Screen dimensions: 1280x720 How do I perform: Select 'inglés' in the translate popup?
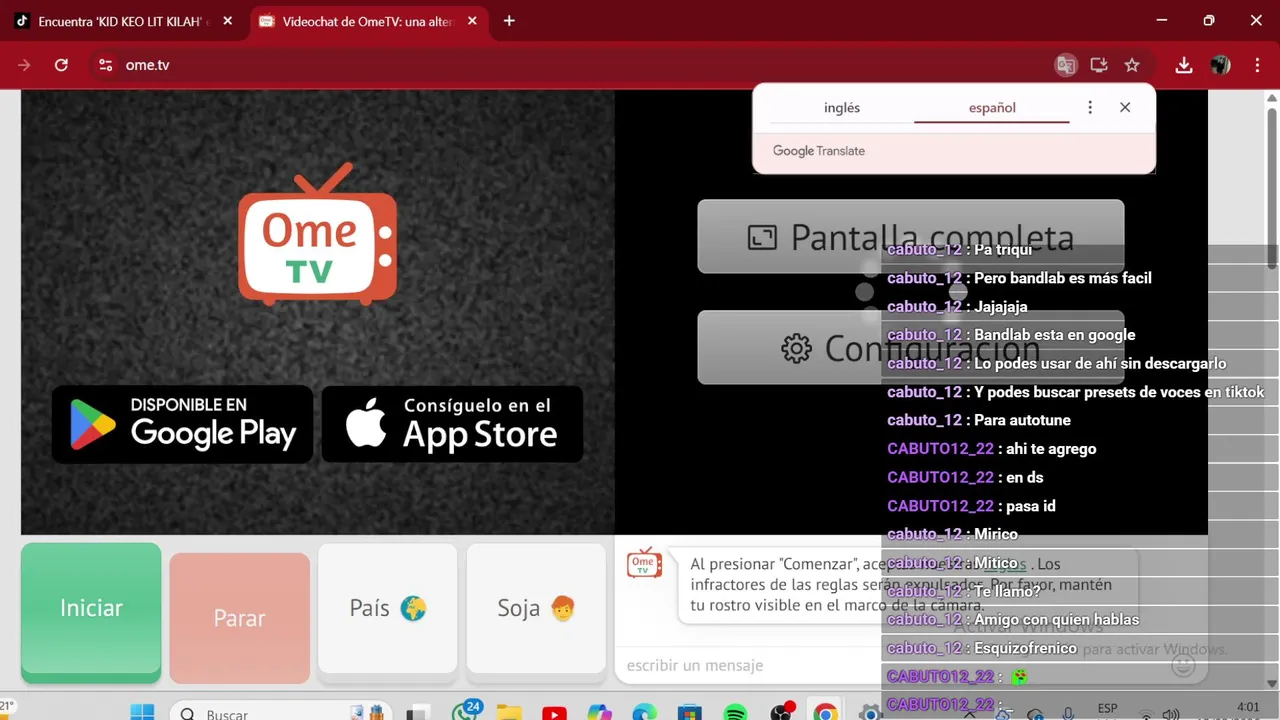tap(842, 108)
